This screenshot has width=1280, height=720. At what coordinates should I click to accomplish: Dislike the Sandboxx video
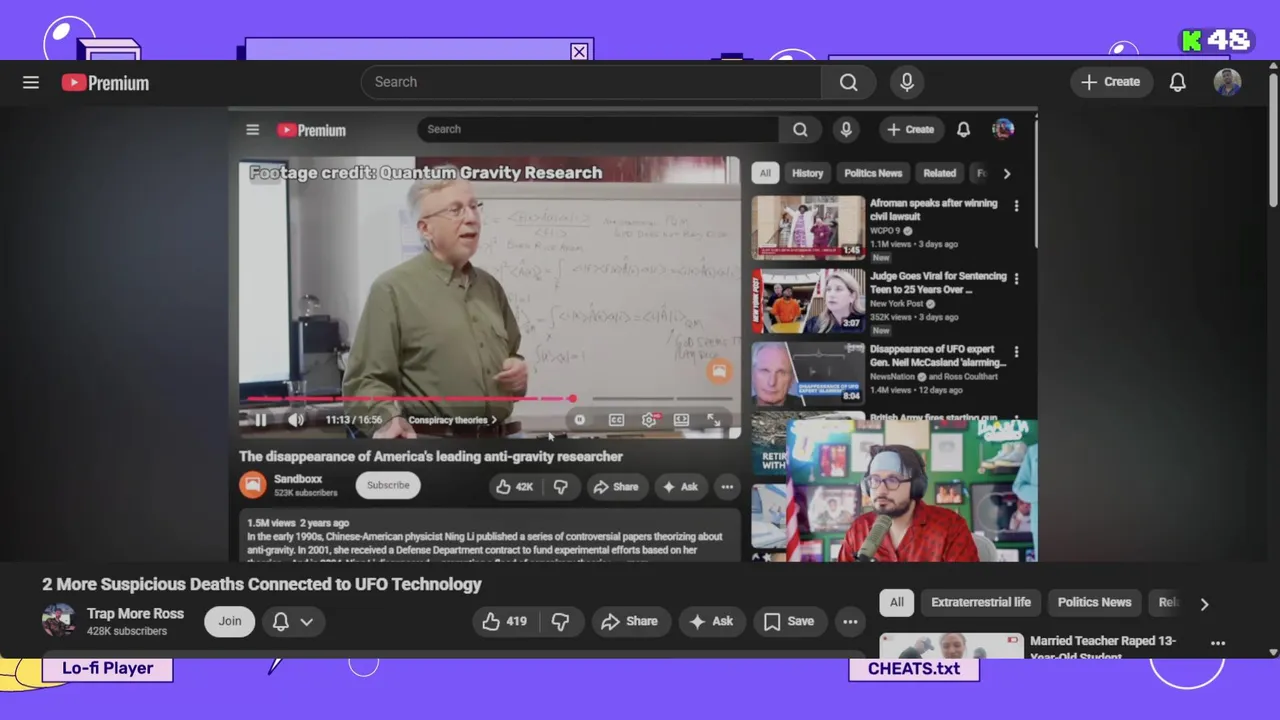coord(561,487)
